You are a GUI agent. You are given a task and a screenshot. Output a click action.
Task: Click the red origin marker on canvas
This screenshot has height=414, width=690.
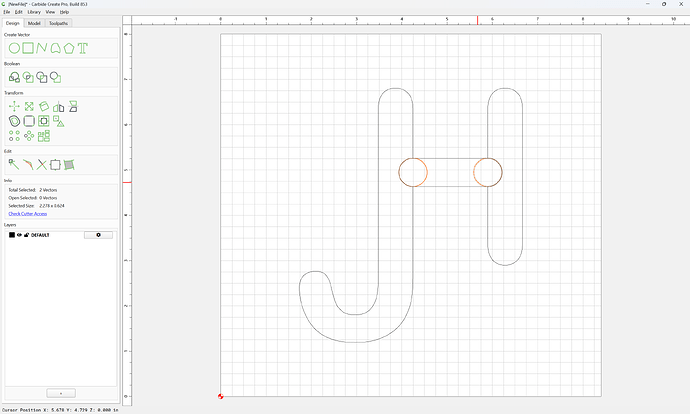click(x=220, y=396)
